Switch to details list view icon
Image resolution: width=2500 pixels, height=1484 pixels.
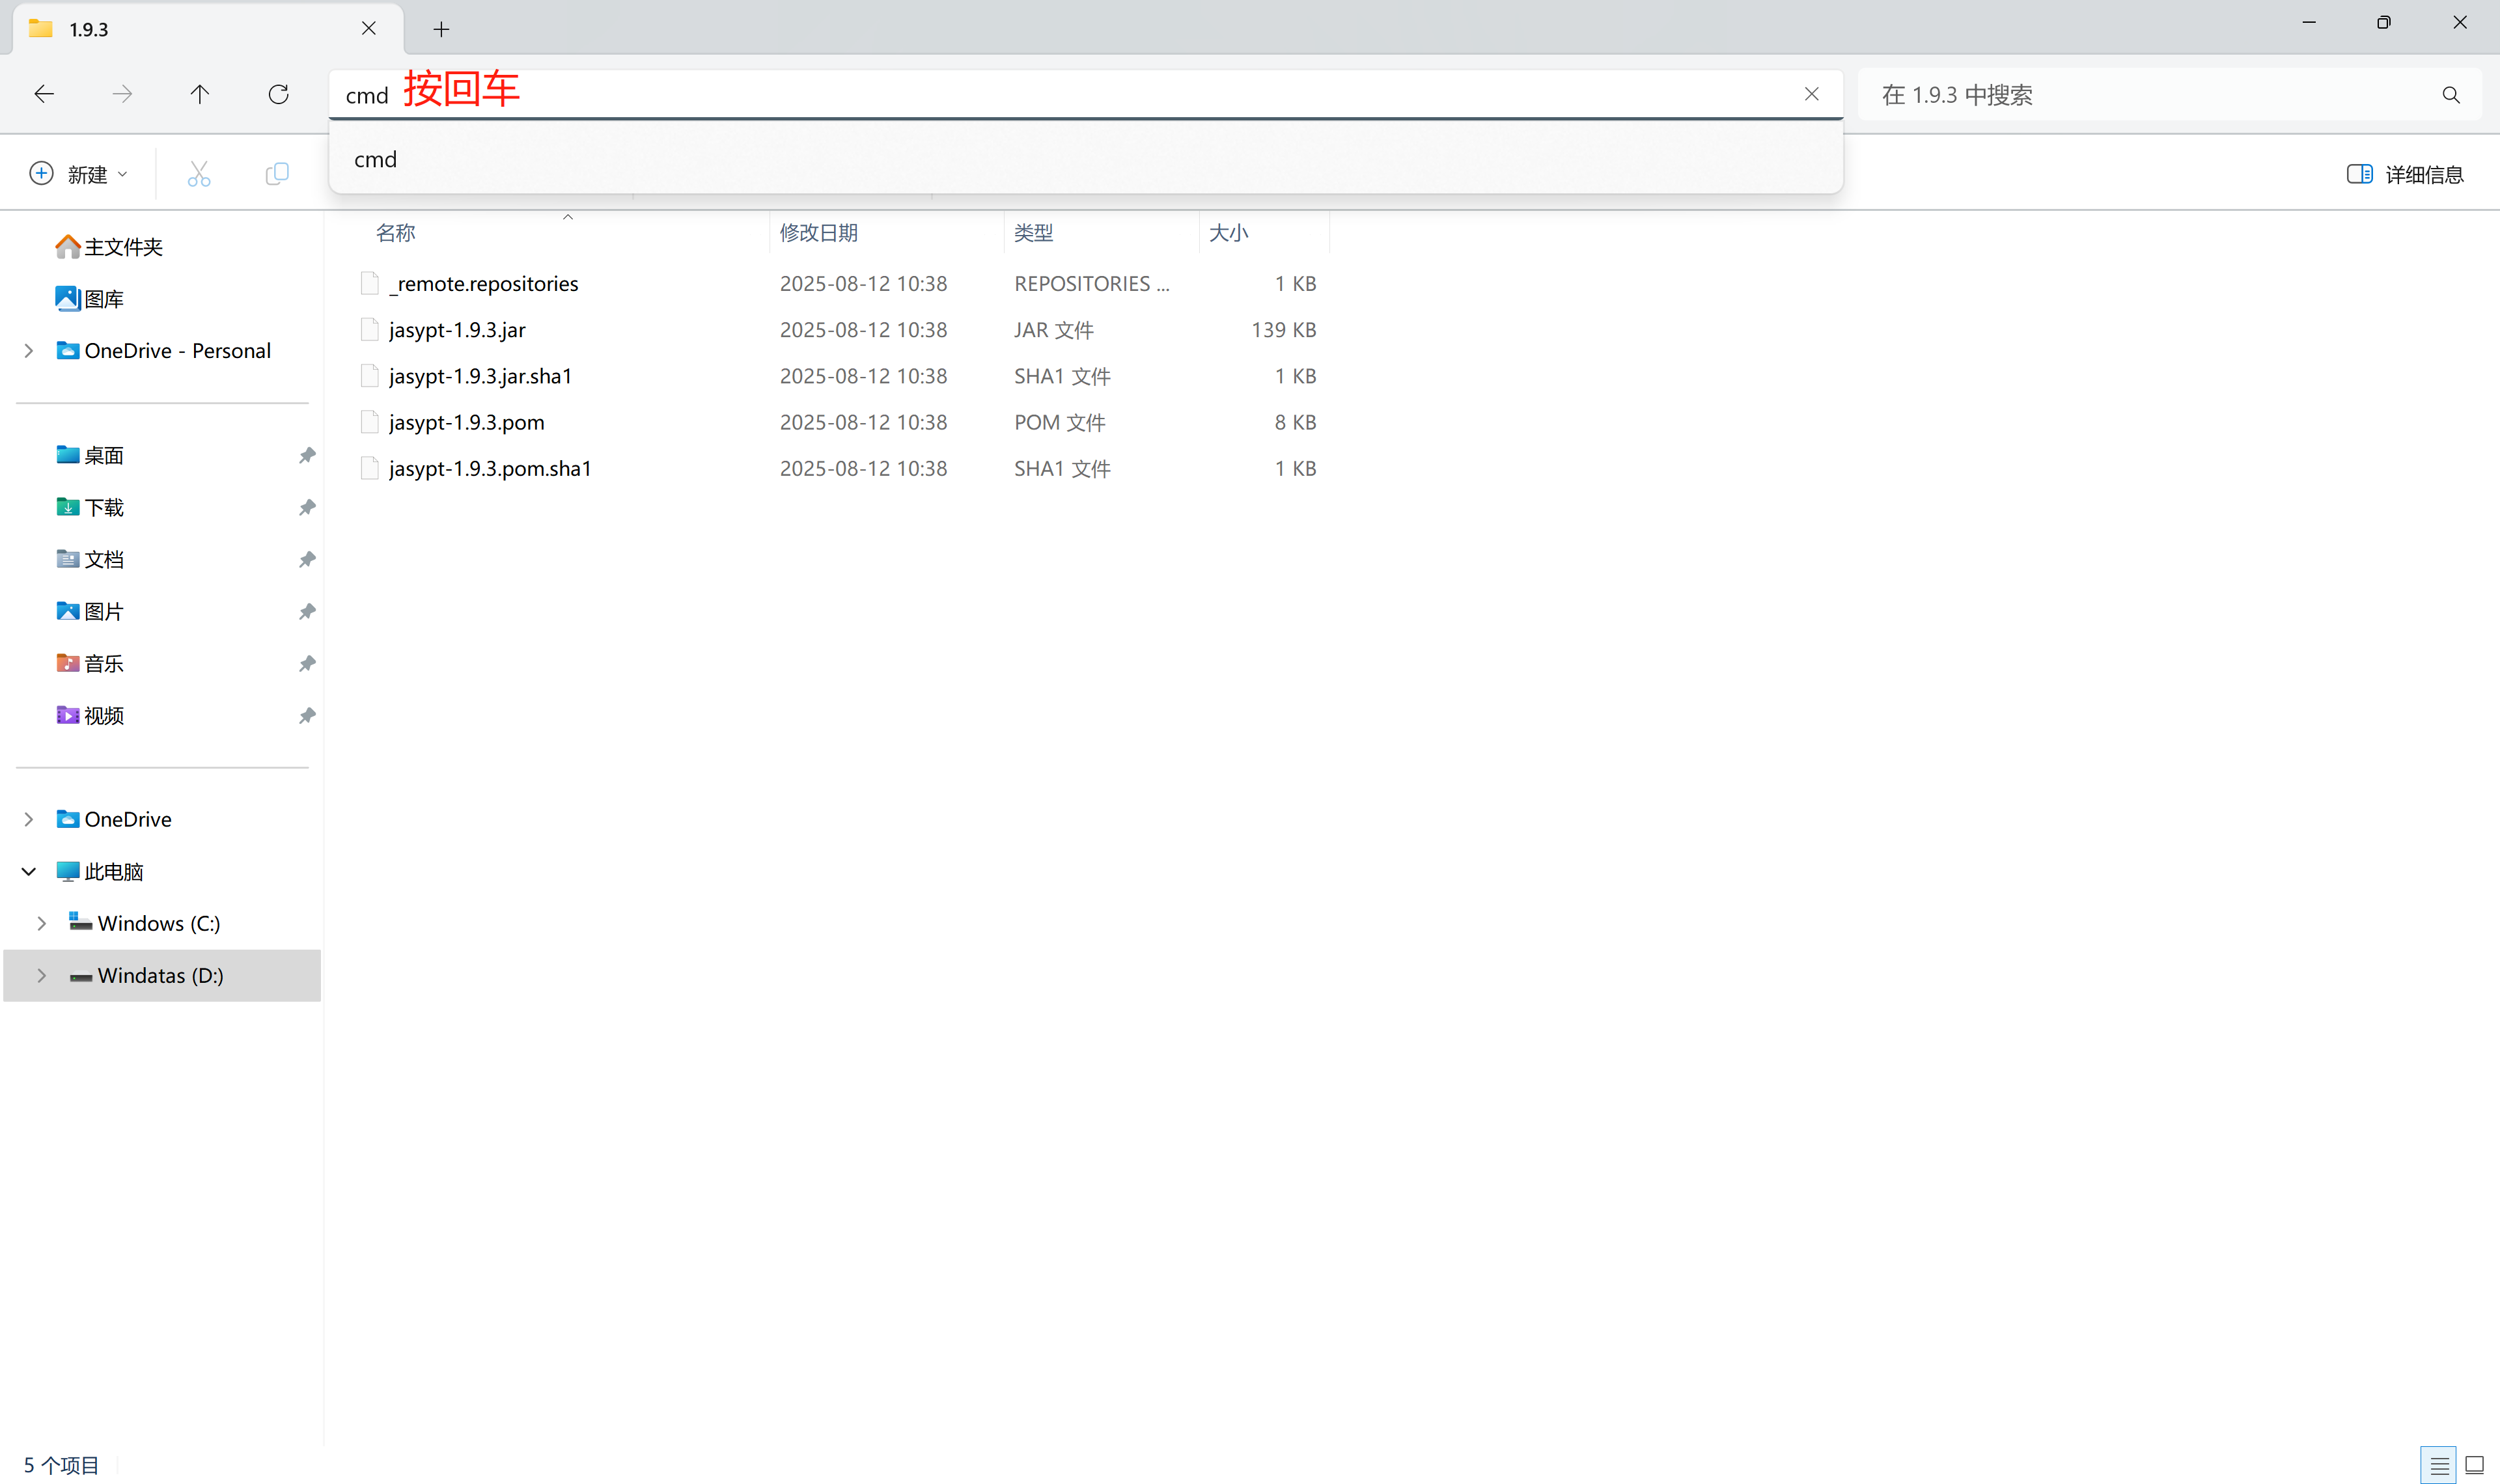(2439, 1466)
